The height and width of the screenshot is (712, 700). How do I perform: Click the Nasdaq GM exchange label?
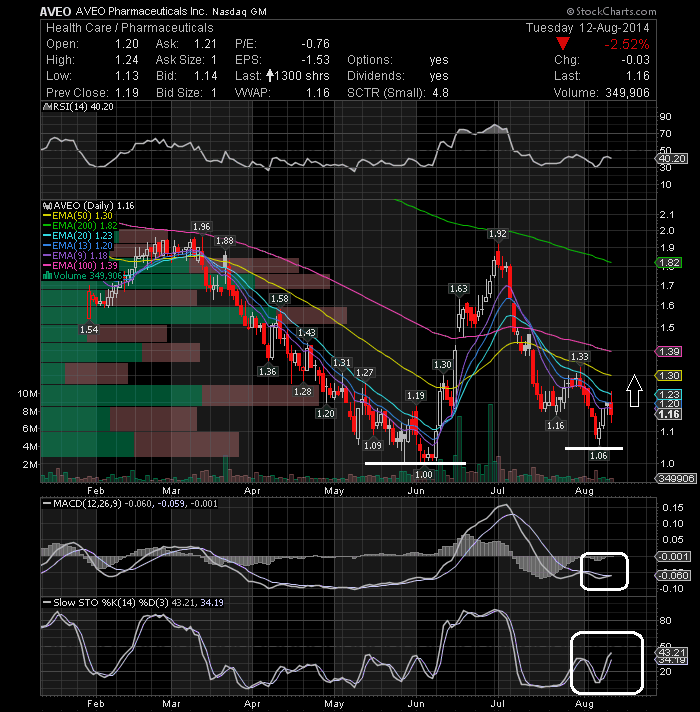pos(240,12)
